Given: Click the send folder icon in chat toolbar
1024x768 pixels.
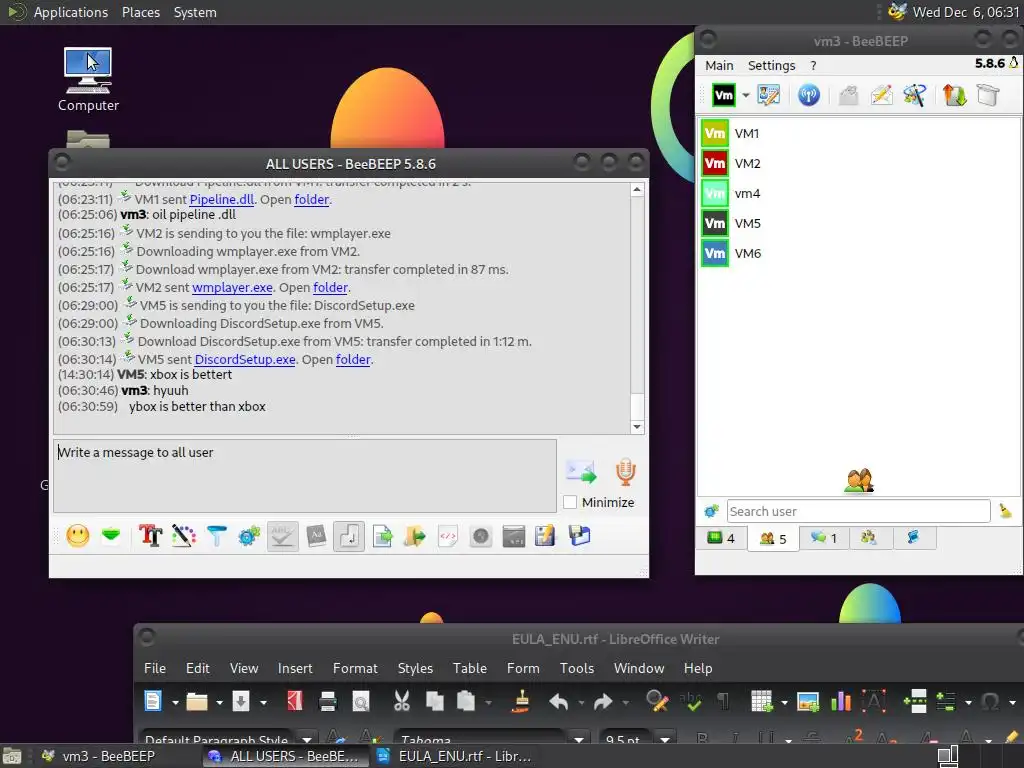Looking at the screenshot, I should point(415,536).
